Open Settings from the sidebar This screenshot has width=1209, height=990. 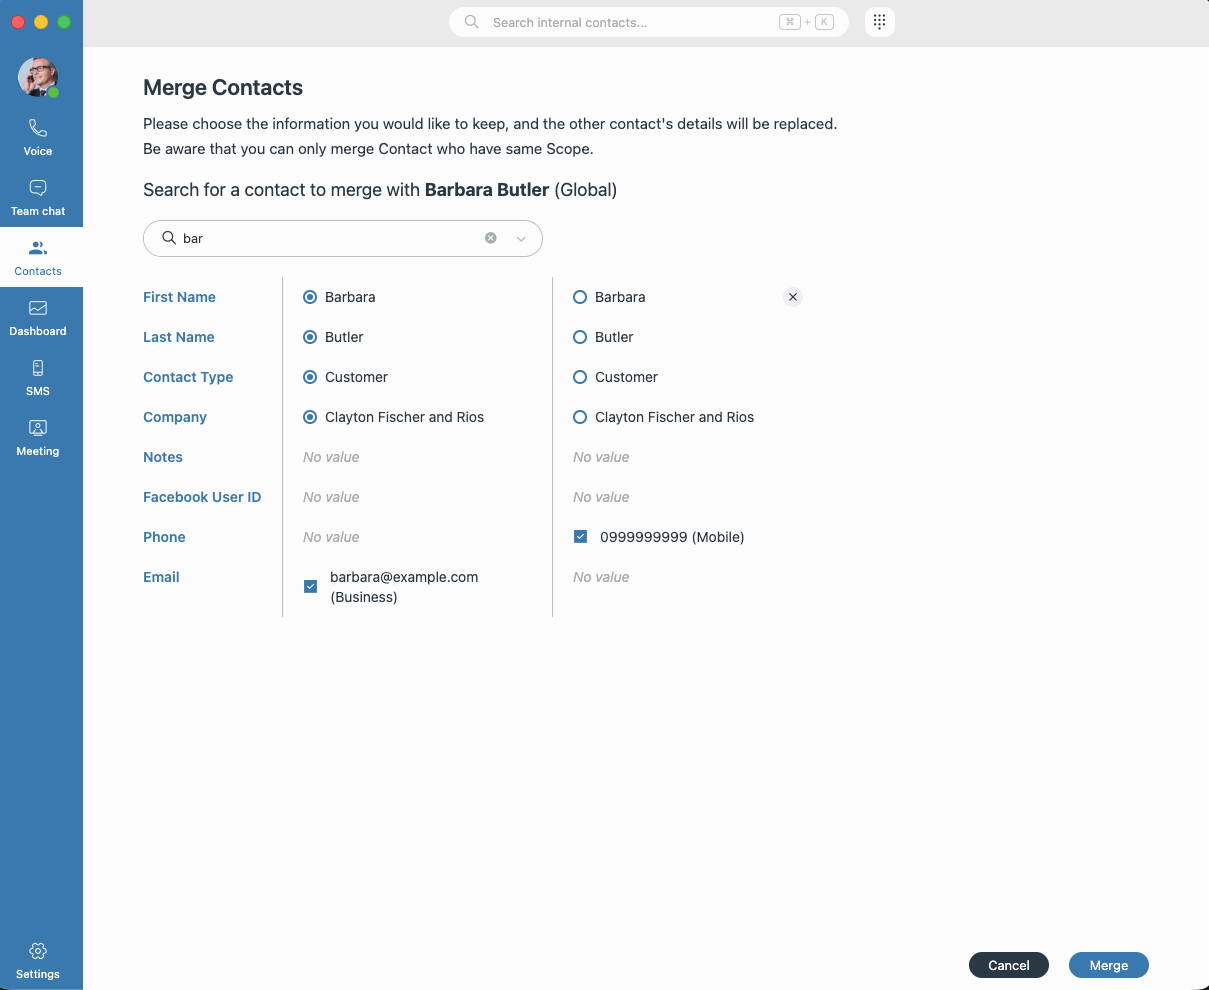37,958
